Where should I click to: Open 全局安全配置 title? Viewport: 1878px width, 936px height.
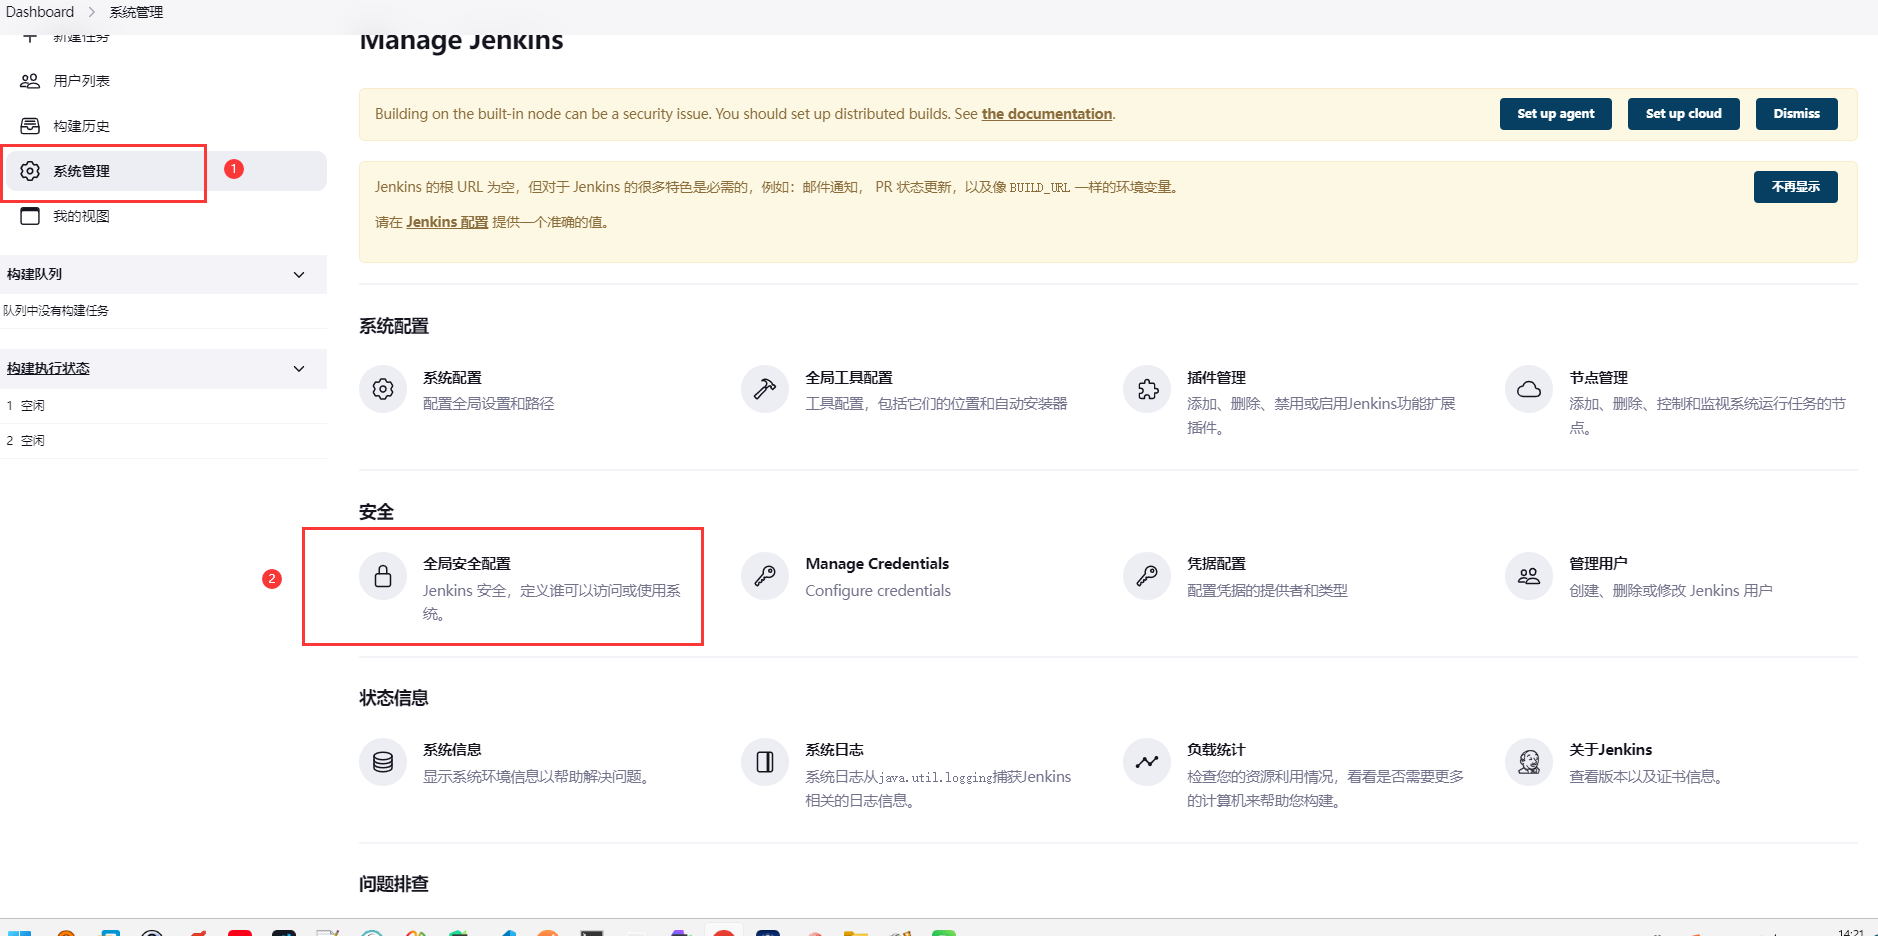[x=467, y=564]
